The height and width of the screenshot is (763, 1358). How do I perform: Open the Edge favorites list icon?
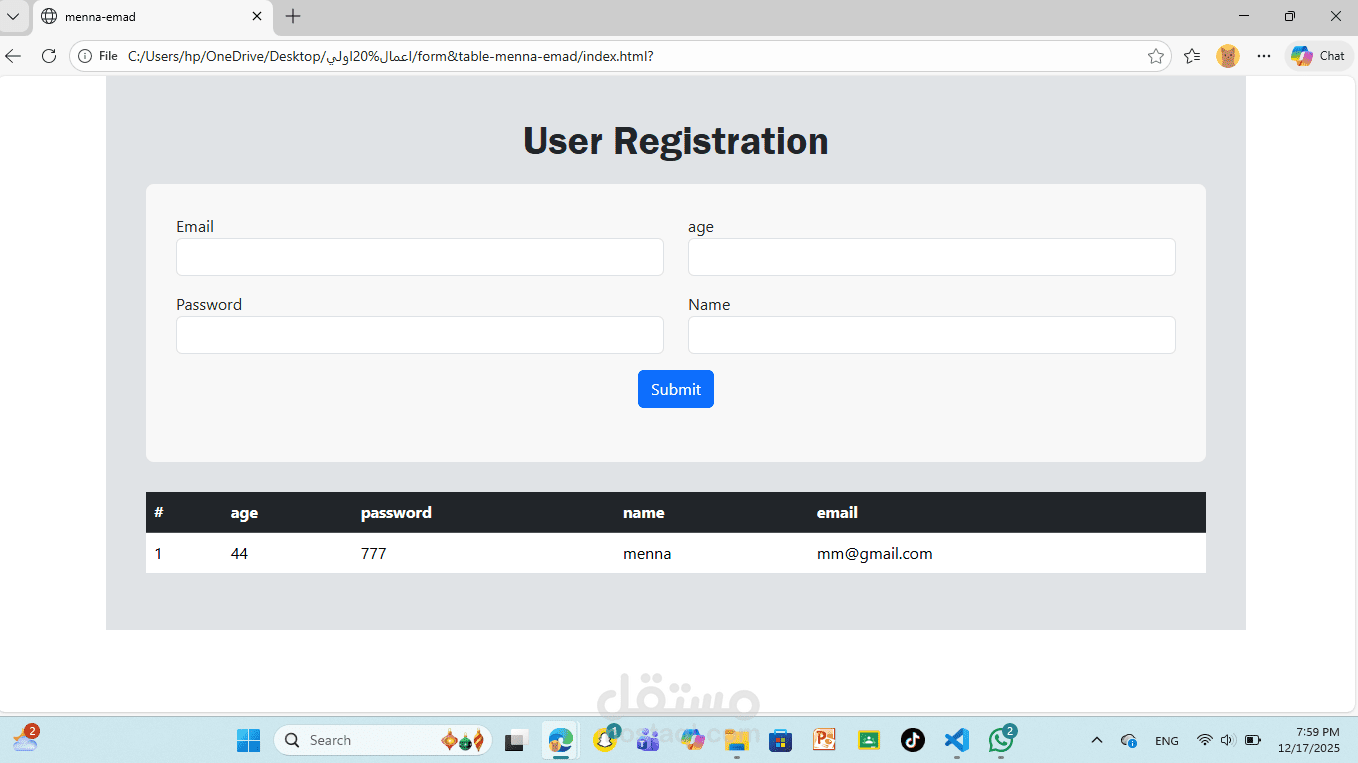click(x=1192, y=56)
